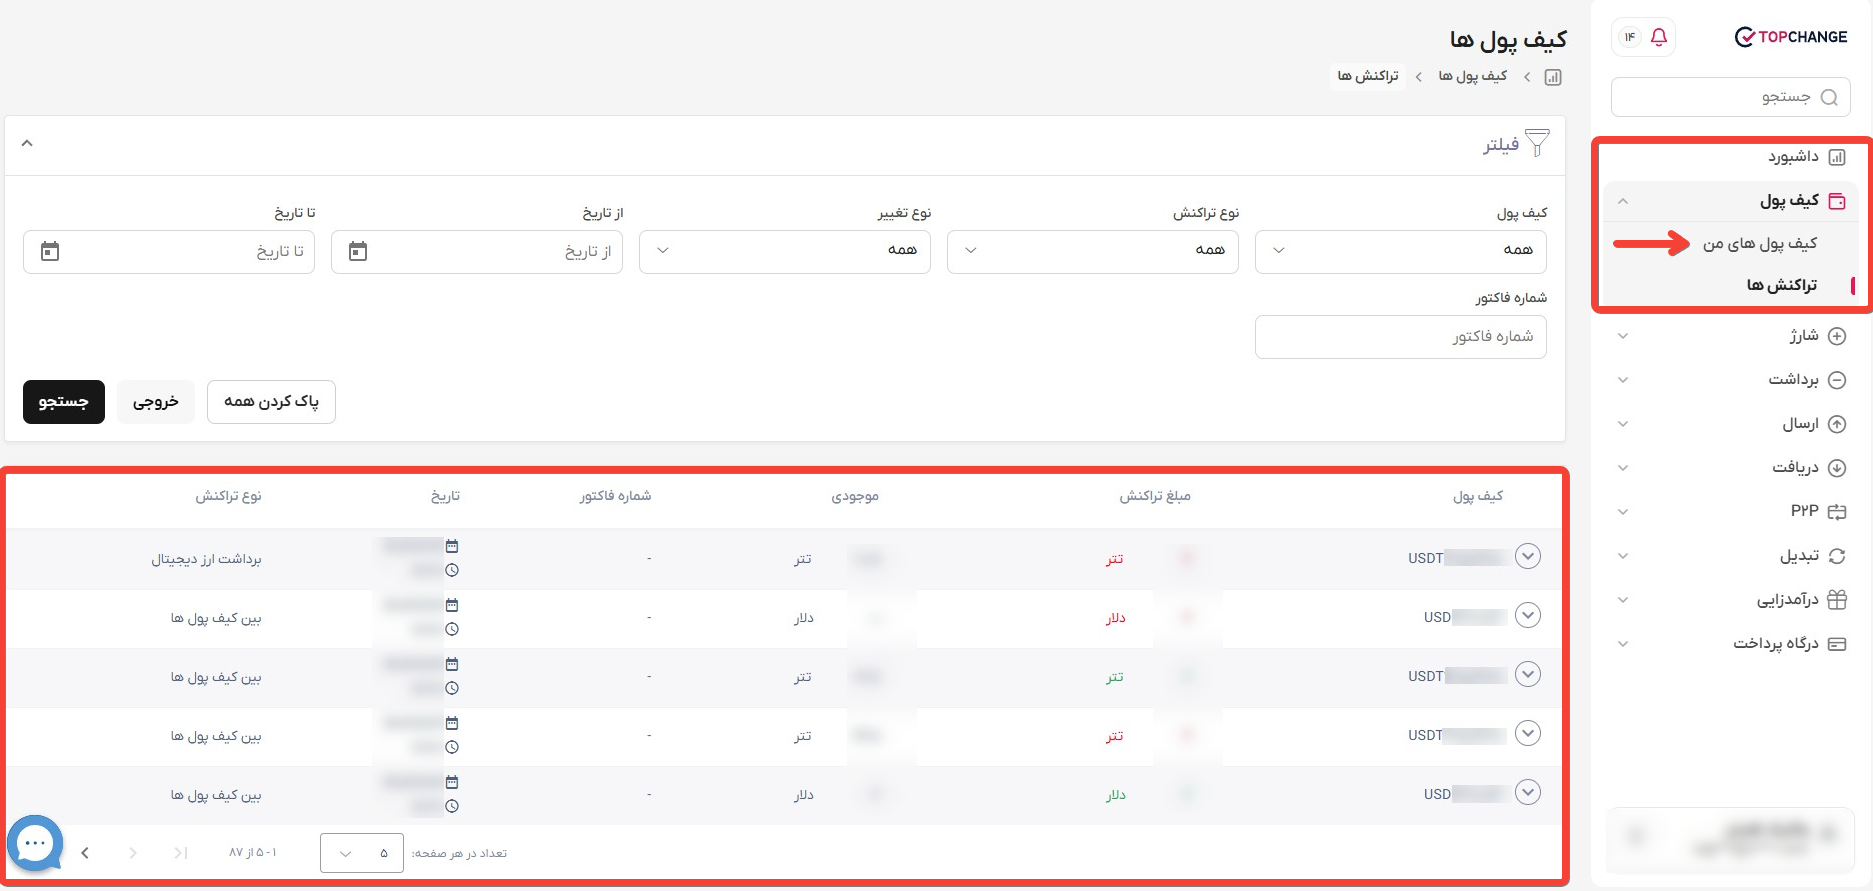Open the notifications bell
Screen dimensions: 1873x891
tap(1659, 37)
